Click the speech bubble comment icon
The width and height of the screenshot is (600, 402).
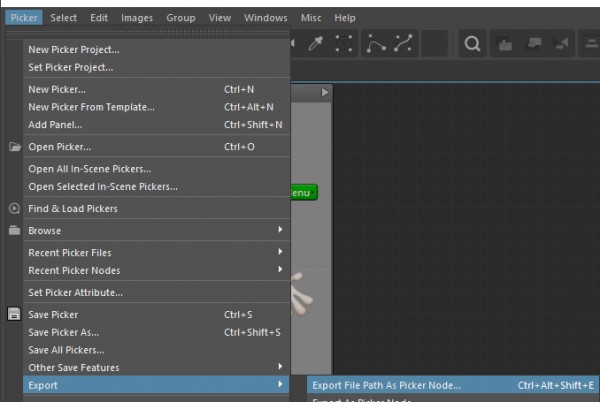click(534, 44)
